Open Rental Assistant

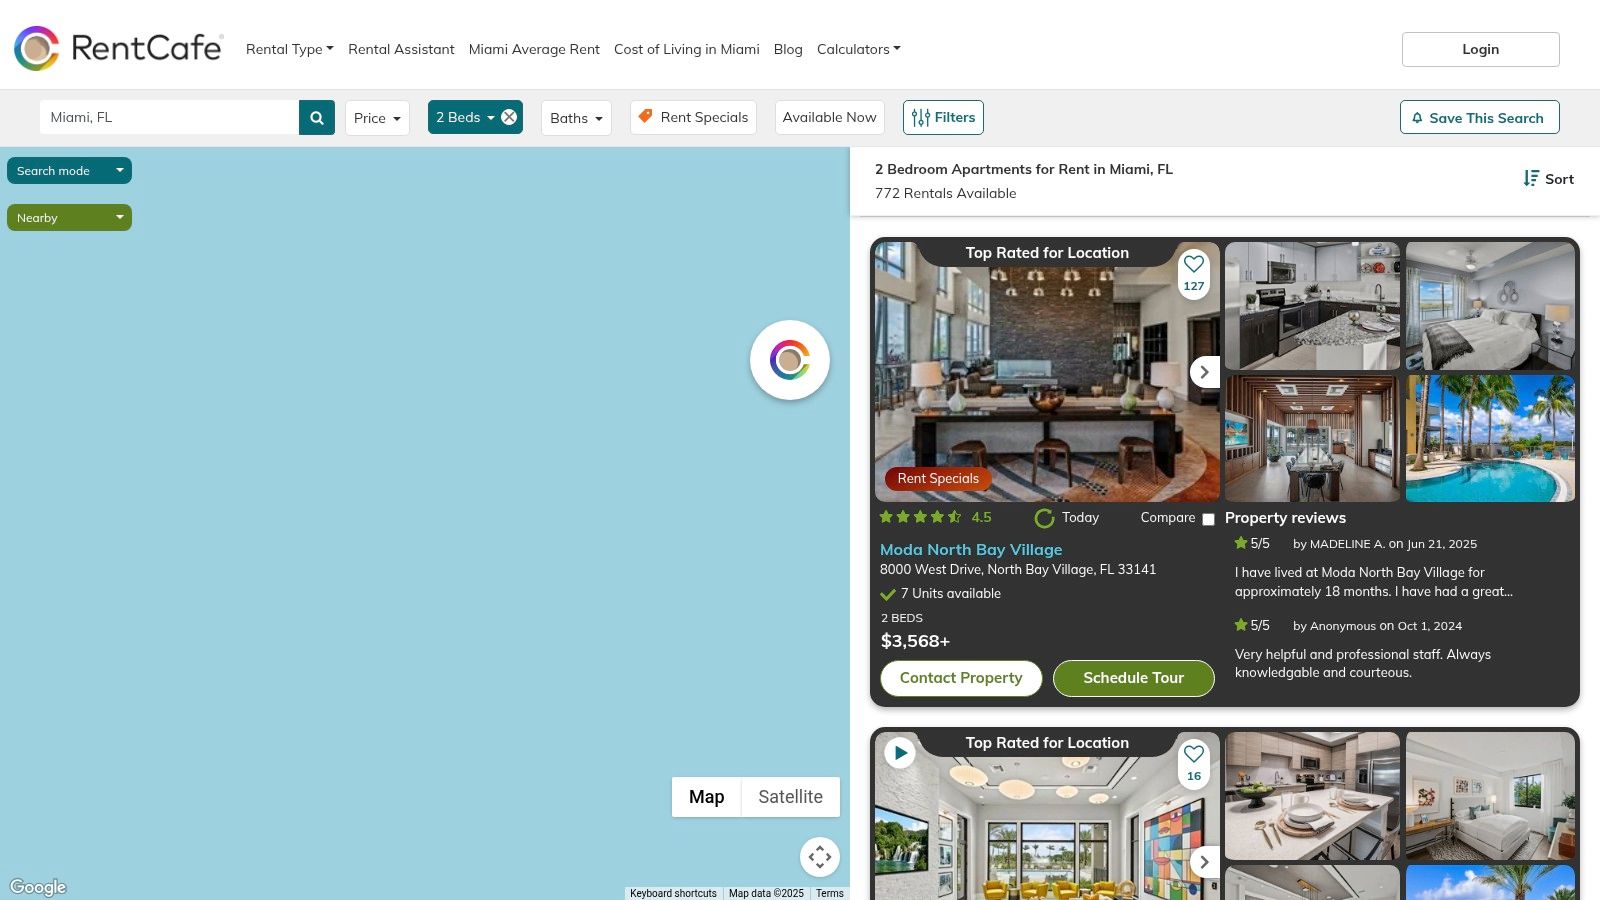(x=401, y=49)
